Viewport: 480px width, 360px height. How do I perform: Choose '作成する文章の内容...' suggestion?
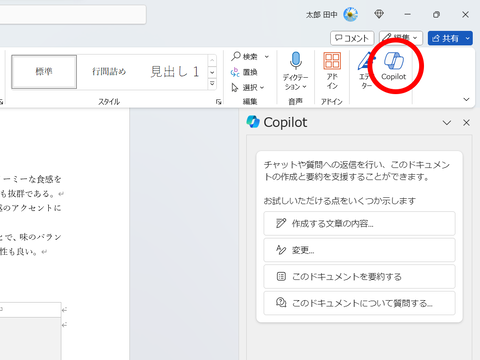pyautogui.click(x=359, y=223)
